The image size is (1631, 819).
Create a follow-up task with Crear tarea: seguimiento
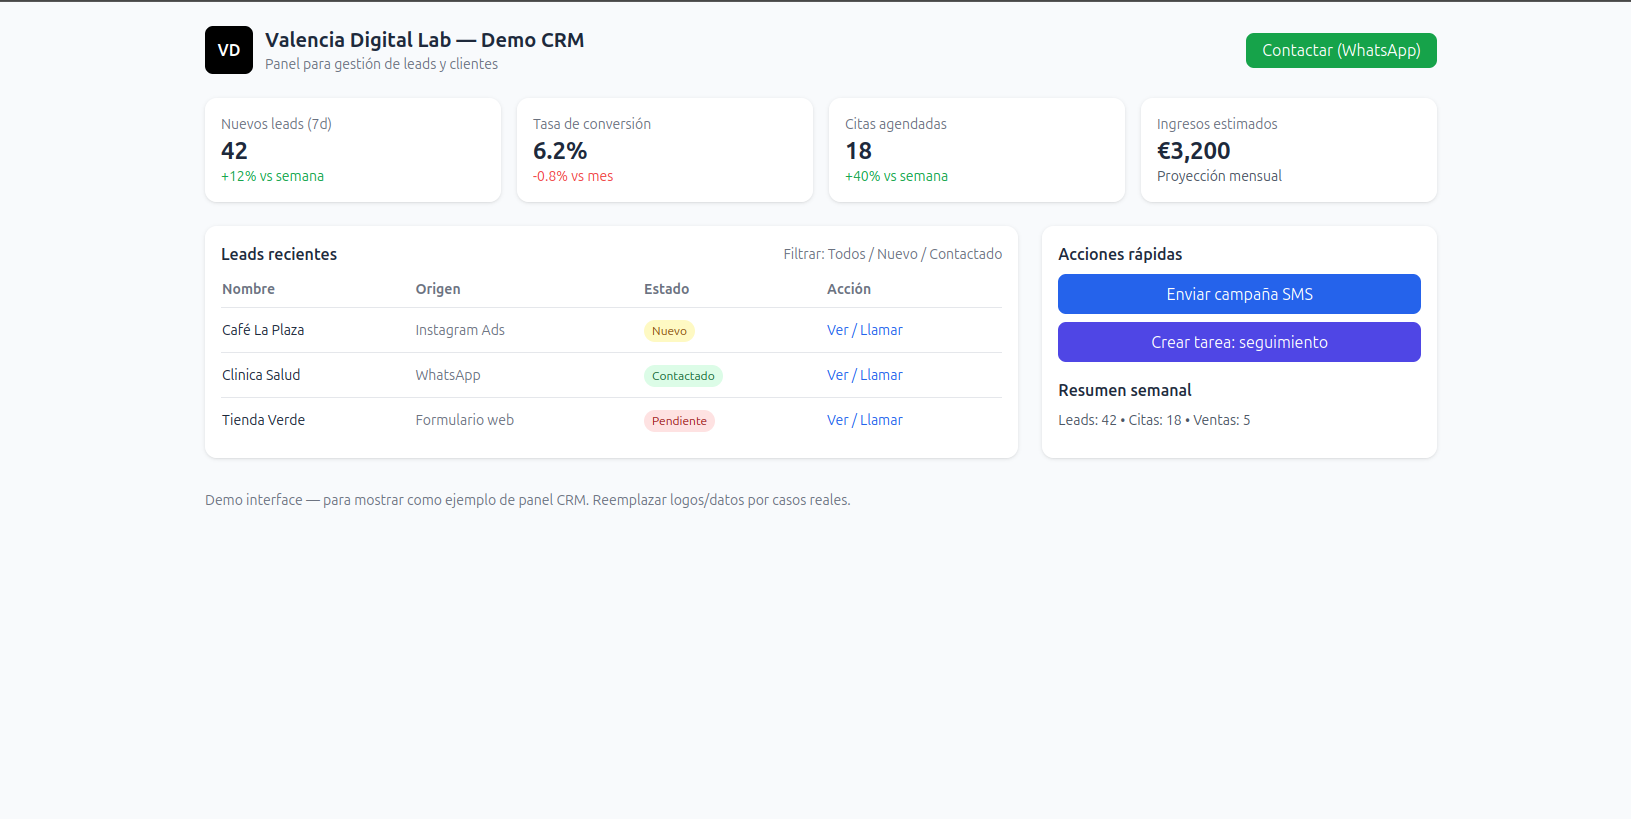[1238, 342]
